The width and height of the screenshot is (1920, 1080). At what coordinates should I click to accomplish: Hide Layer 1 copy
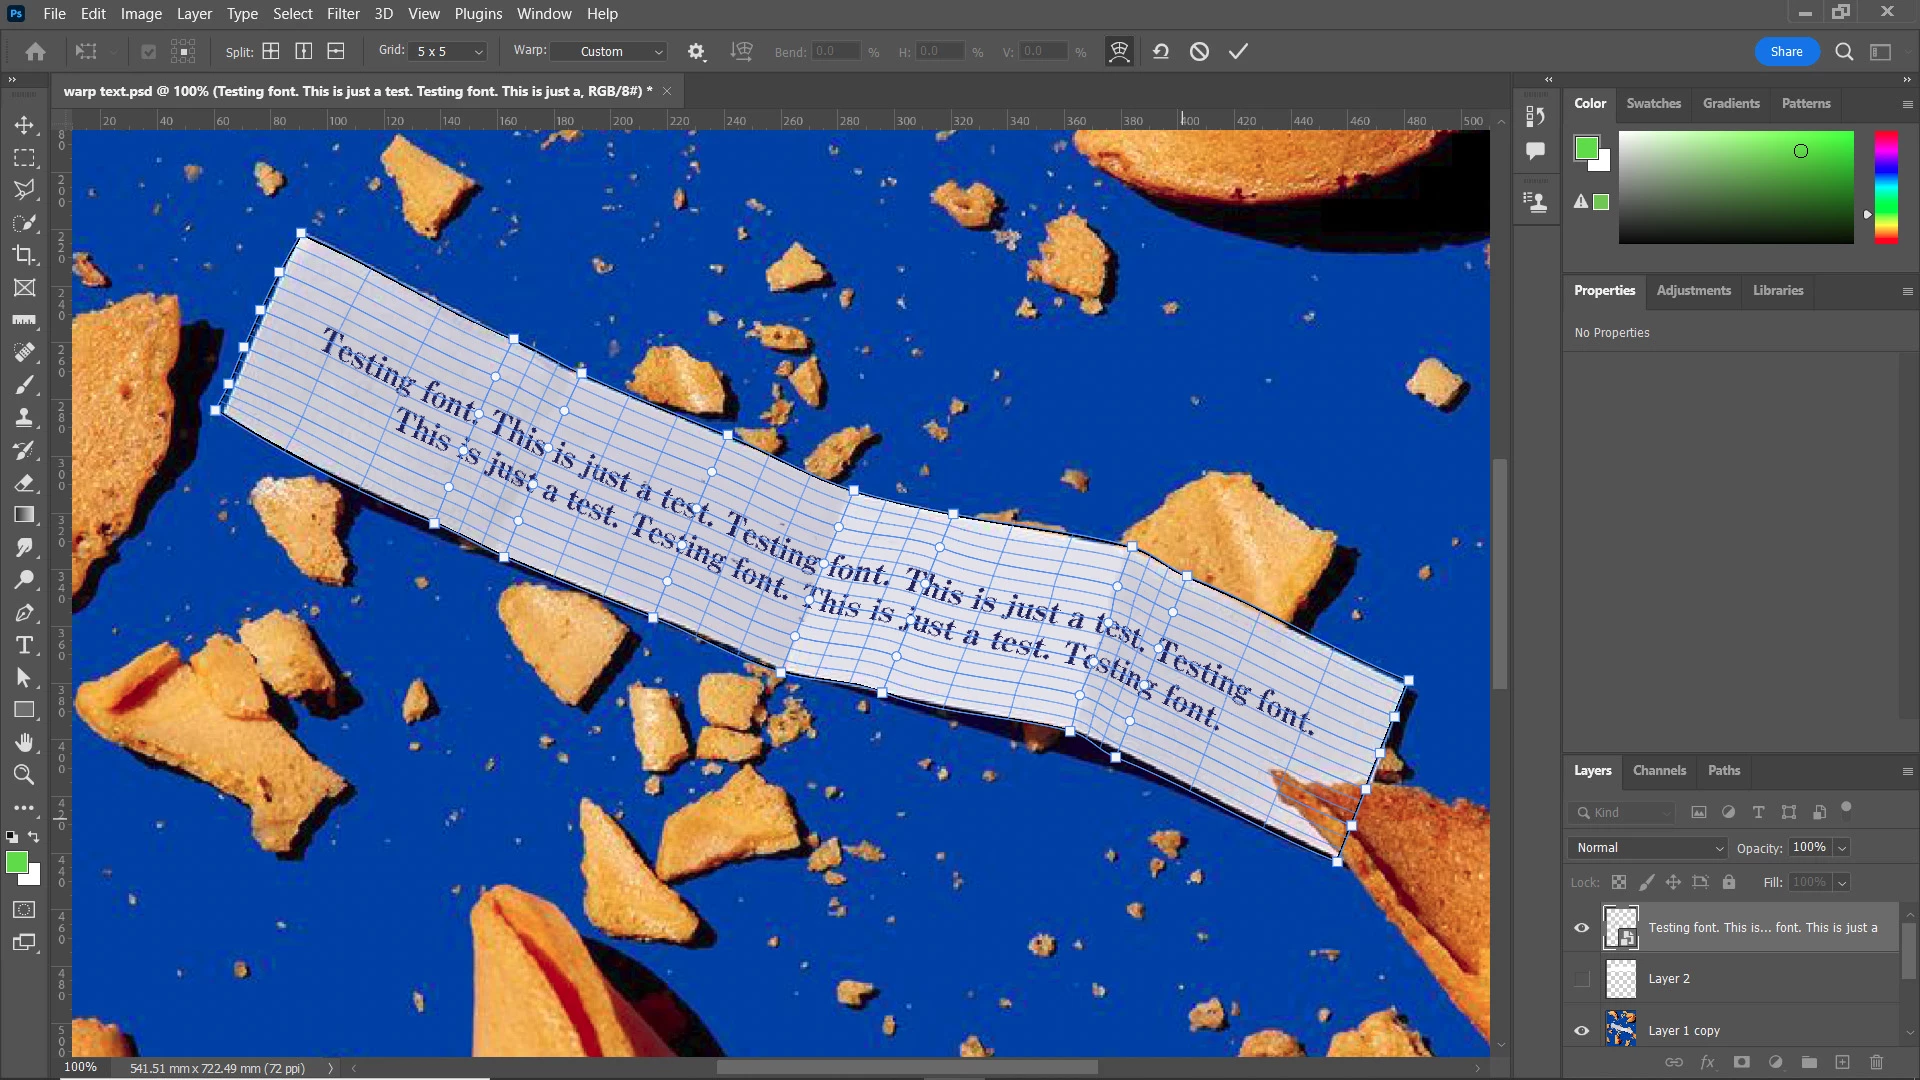click(x=1581, y=1031)
